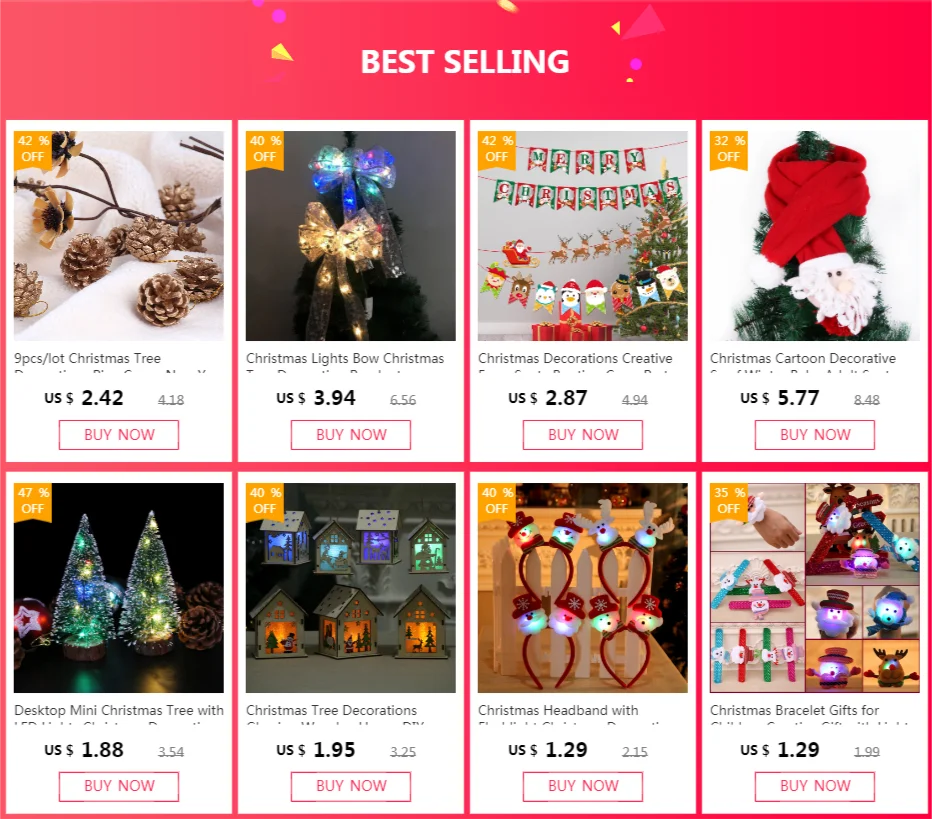This screenshot has height=819, width=932.
Task: Click BUY NOW under the US $2.42 item
Action: (x=119, y=435)
